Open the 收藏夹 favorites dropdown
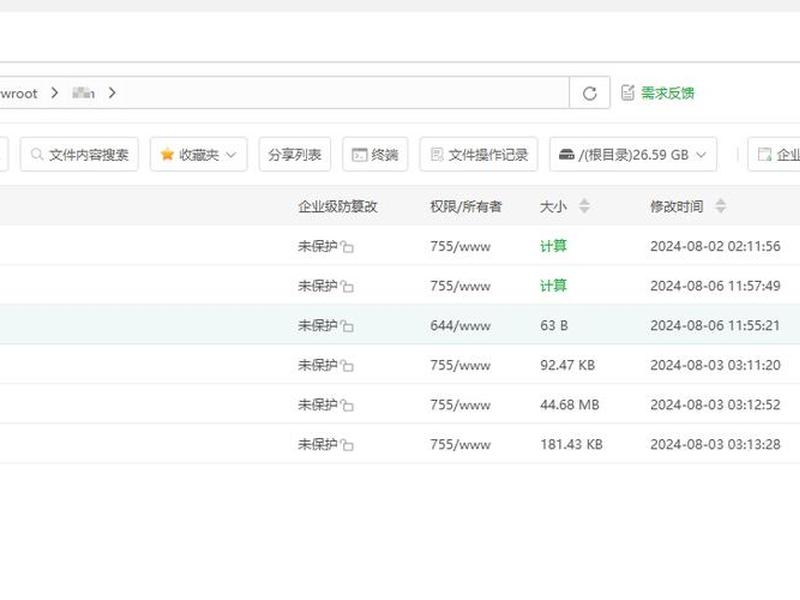This screenshot has height=600, width=800. 198,154
